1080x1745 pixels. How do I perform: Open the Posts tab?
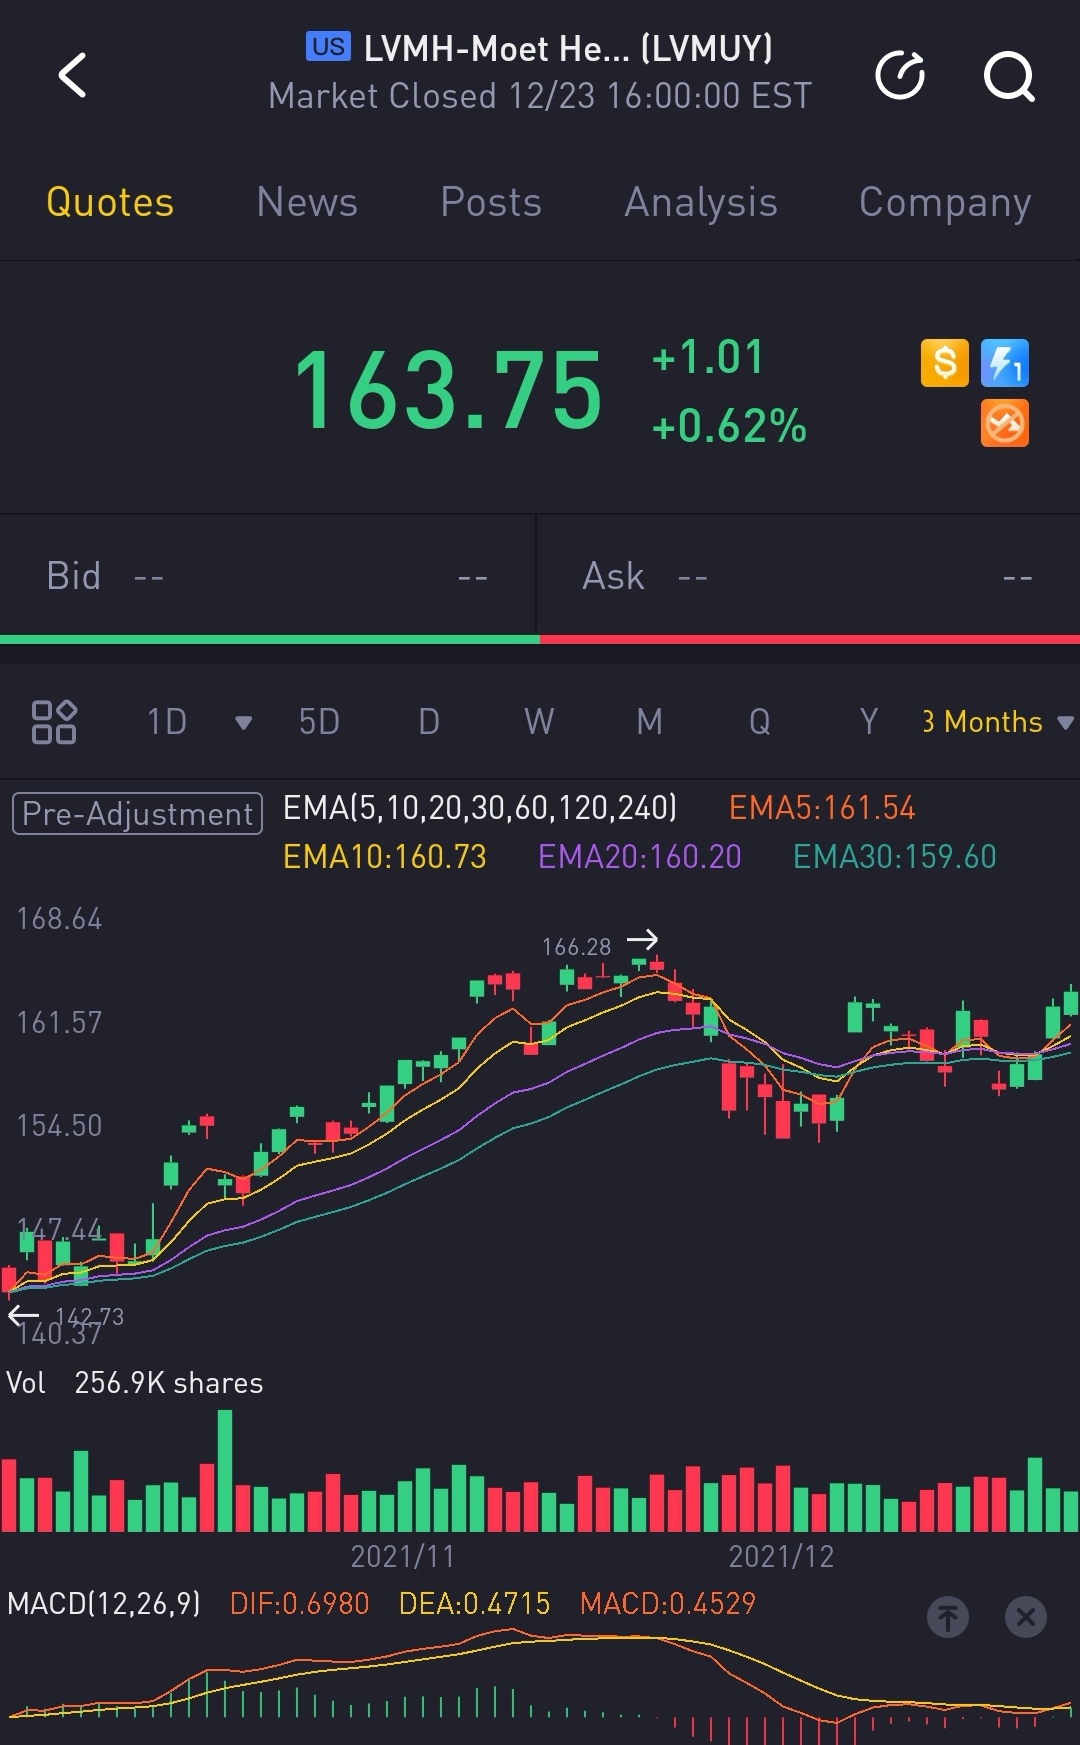pyautogui.click(x=491, y=202)
